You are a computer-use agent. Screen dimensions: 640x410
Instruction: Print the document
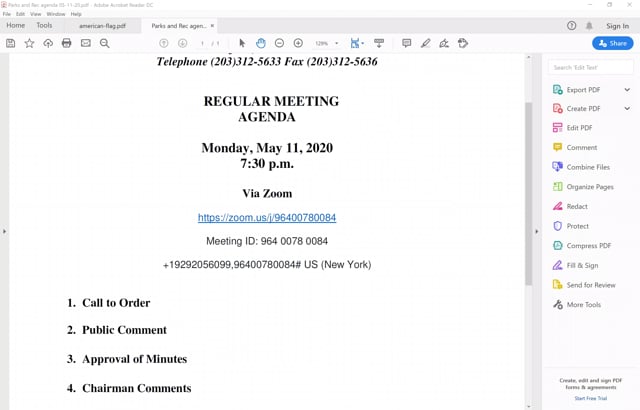(x=67, y=43)
